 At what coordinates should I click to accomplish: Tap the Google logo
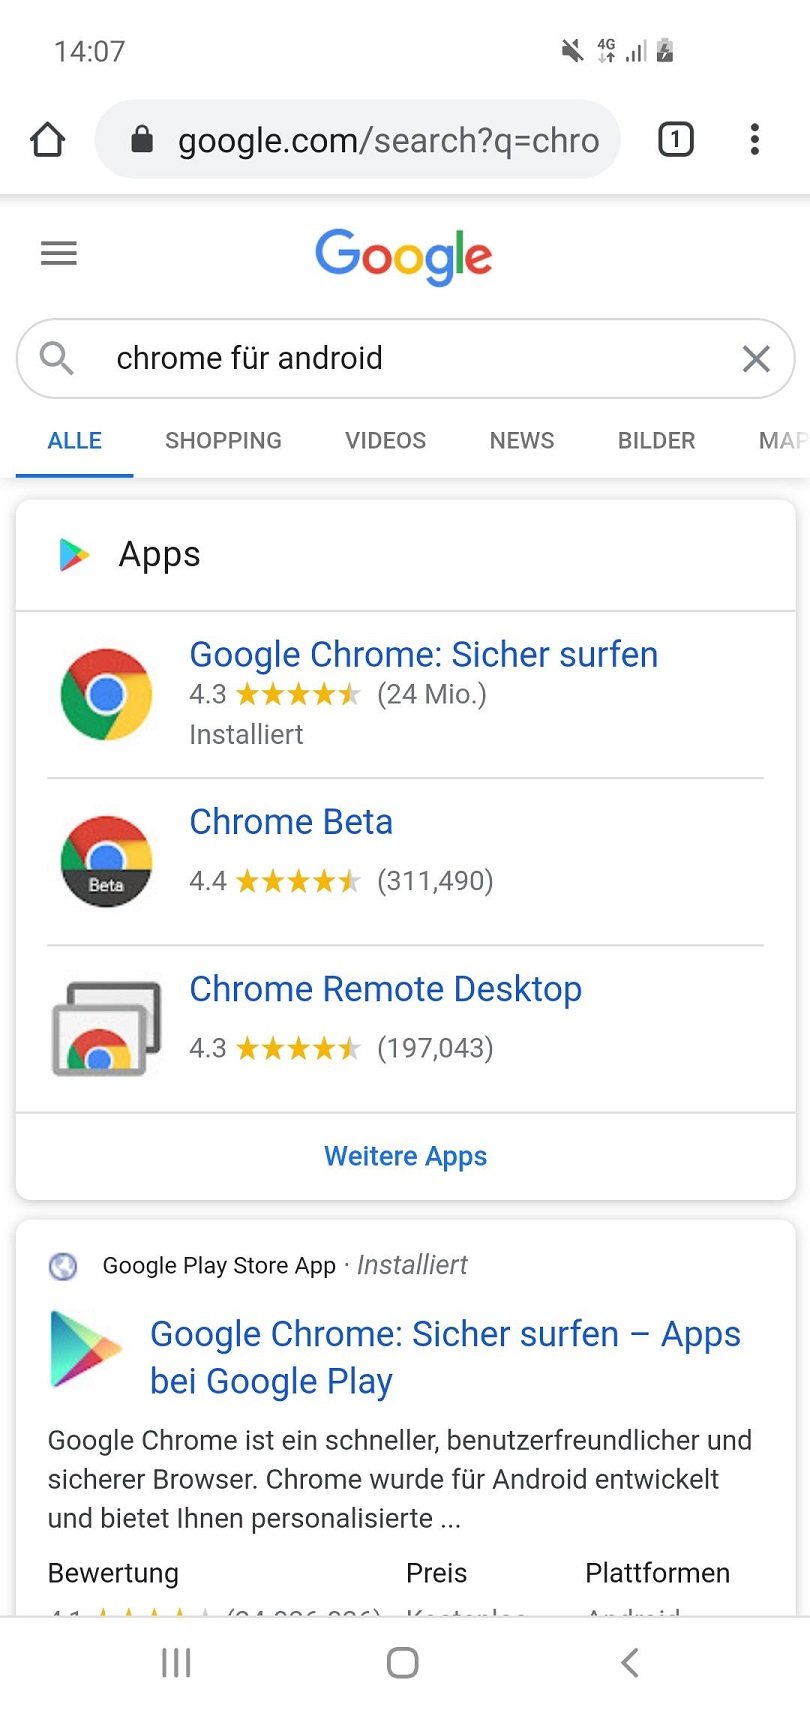click(x=404, y=256)
